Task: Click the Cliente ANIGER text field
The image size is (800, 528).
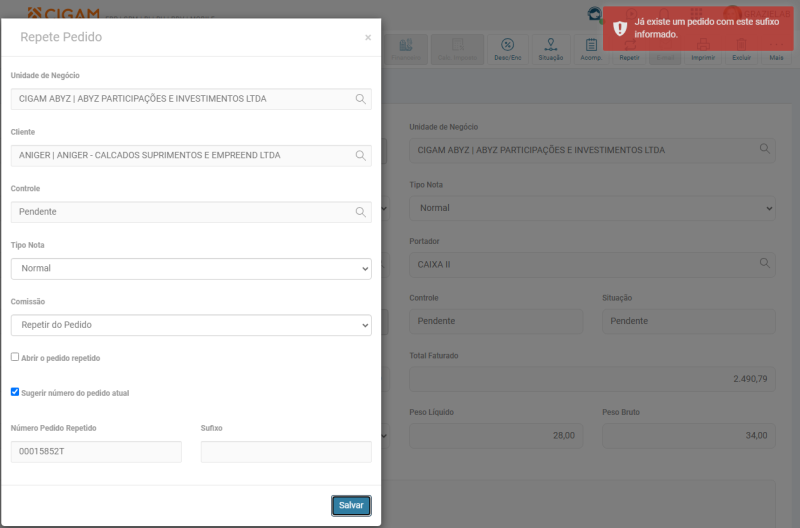Action: [191, 156]
